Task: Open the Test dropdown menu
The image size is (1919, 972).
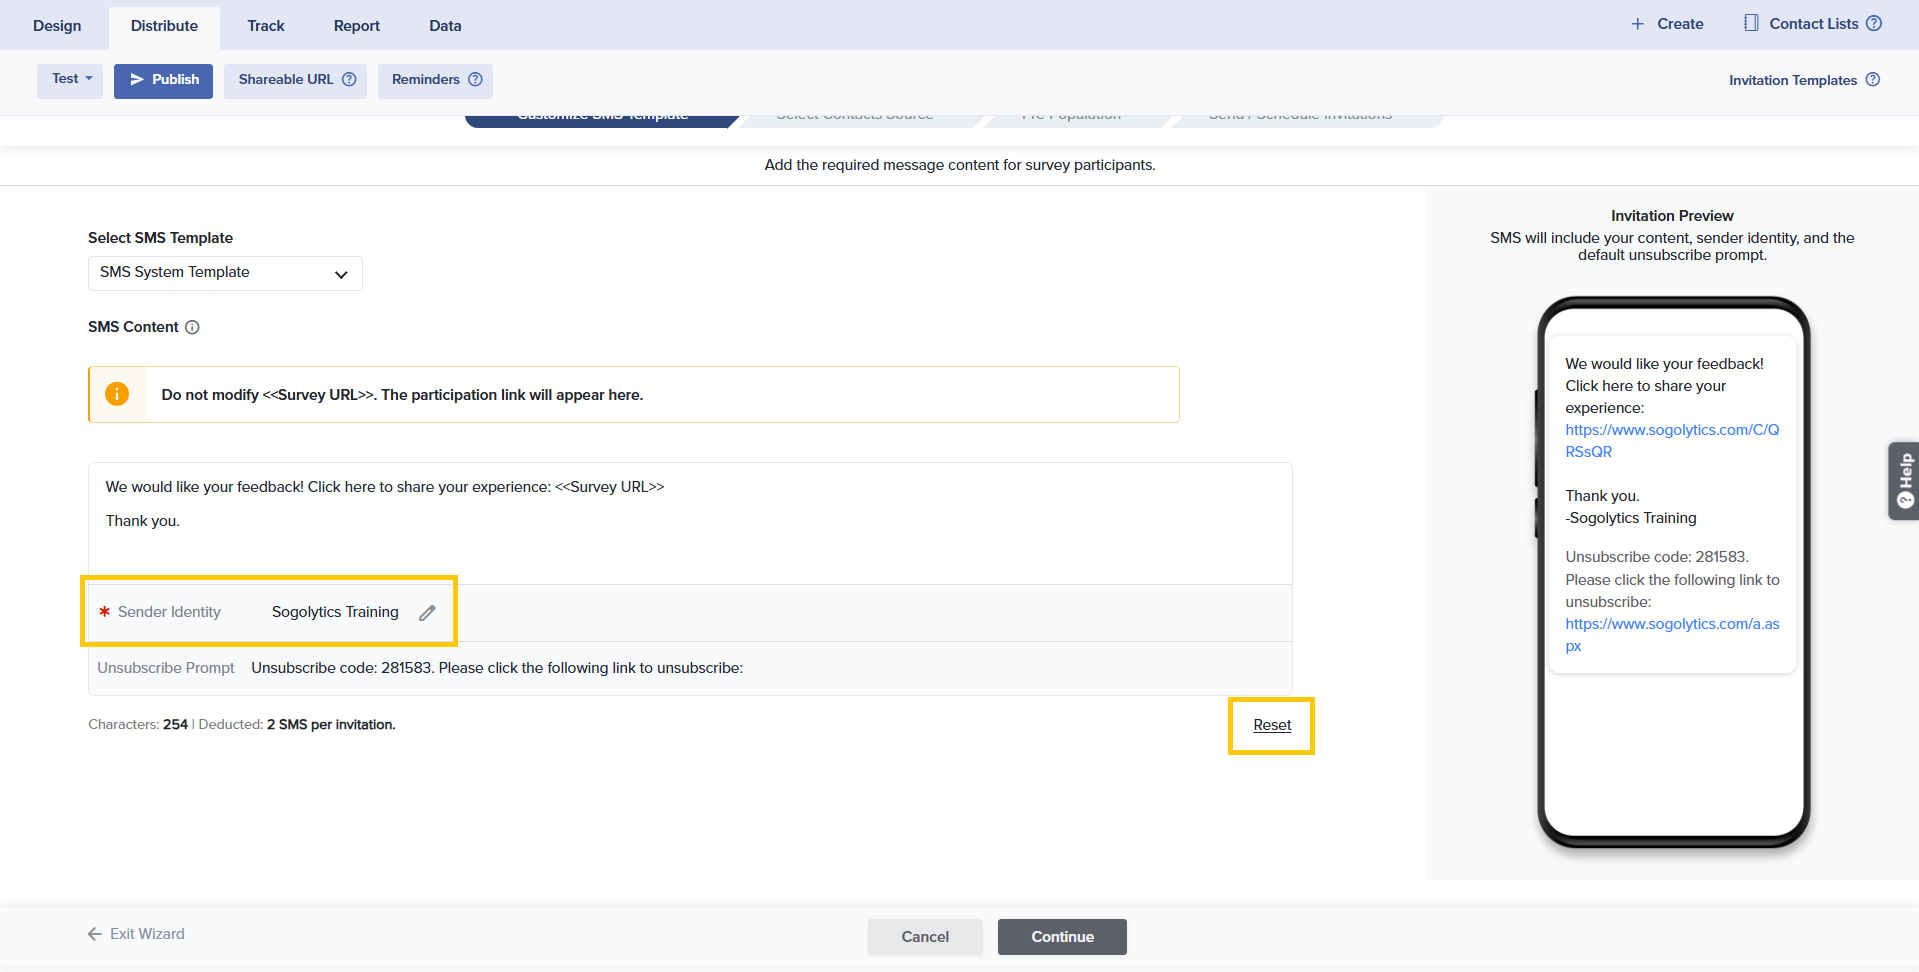Action: pyautogui.click(x=70, y=80)
